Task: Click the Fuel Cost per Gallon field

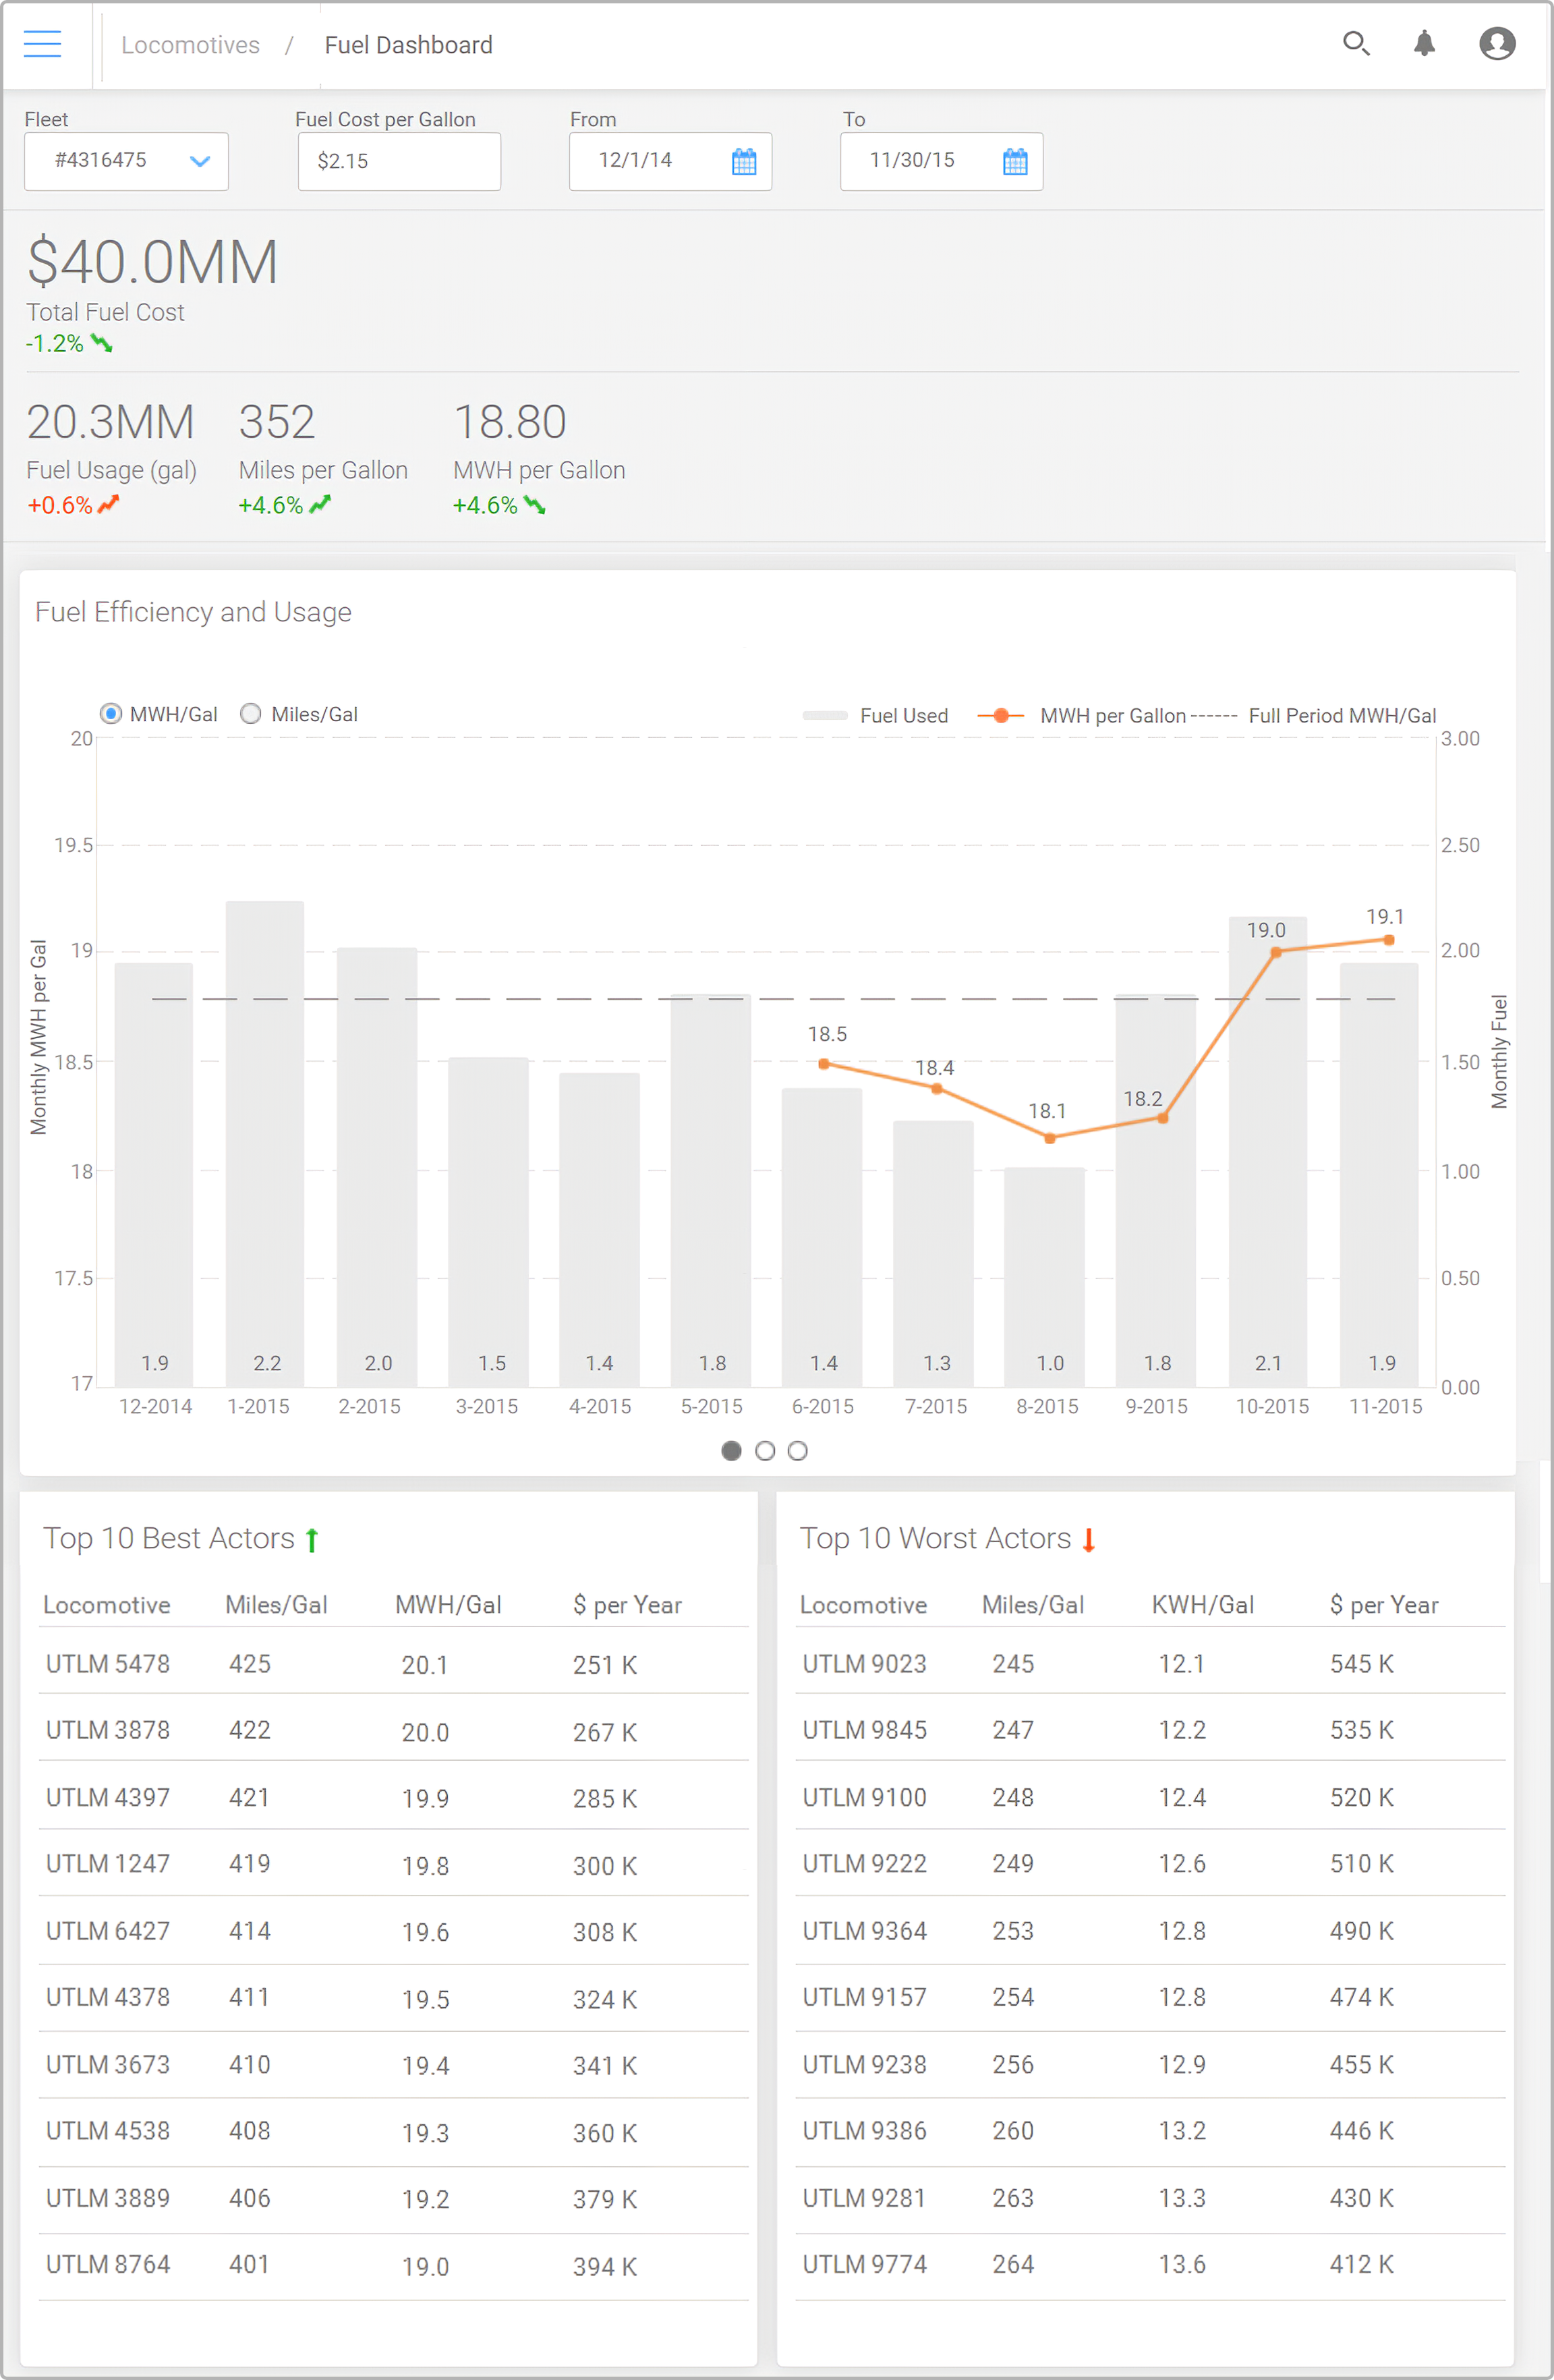Action: [399, 161]
